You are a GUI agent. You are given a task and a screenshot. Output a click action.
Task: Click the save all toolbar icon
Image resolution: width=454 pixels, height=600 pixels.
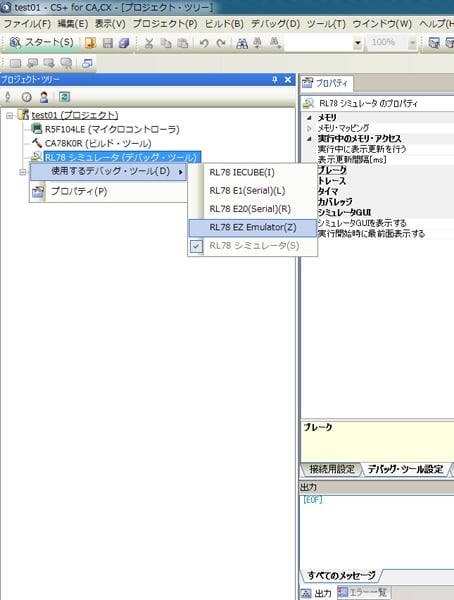124,43
